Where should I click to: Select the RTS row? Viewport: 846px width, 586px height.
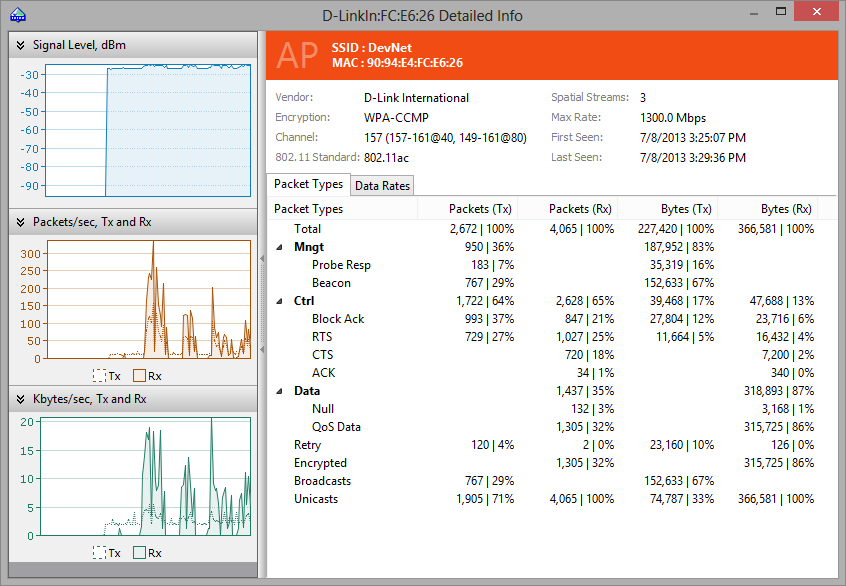click(551, 337)
